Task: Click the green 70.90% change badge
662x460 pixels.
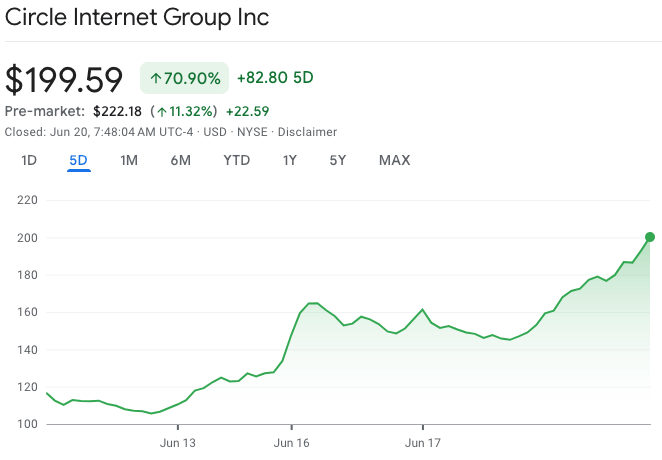Action: coord(185,77)
